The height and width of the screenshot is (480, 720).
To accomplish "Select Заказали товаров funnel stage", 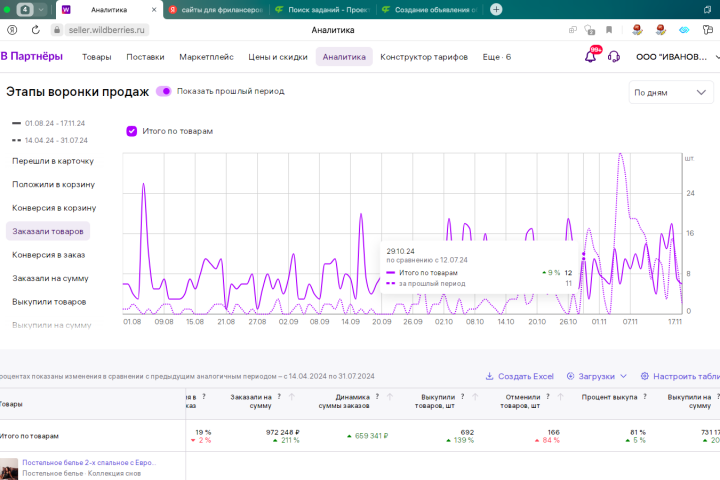I will click(x=48, y=231).
